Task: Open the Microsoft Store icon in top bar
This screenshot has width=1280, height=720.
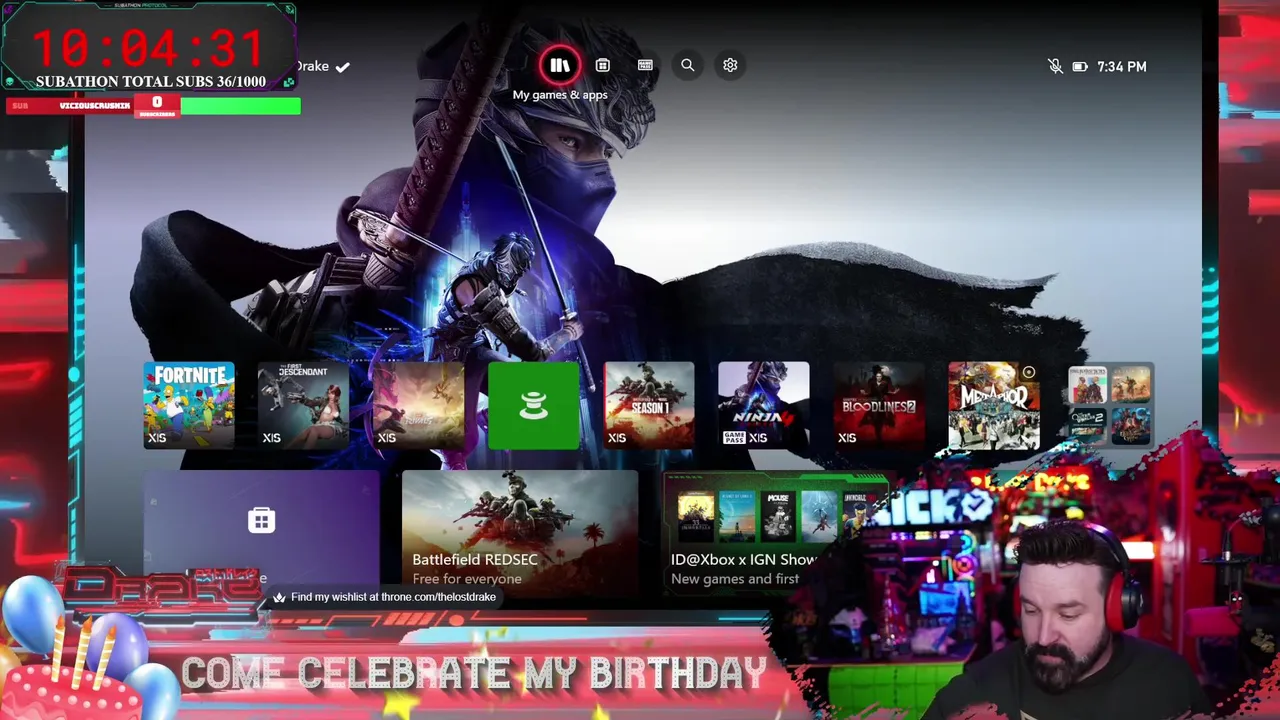Action: [x=602, y=65]
